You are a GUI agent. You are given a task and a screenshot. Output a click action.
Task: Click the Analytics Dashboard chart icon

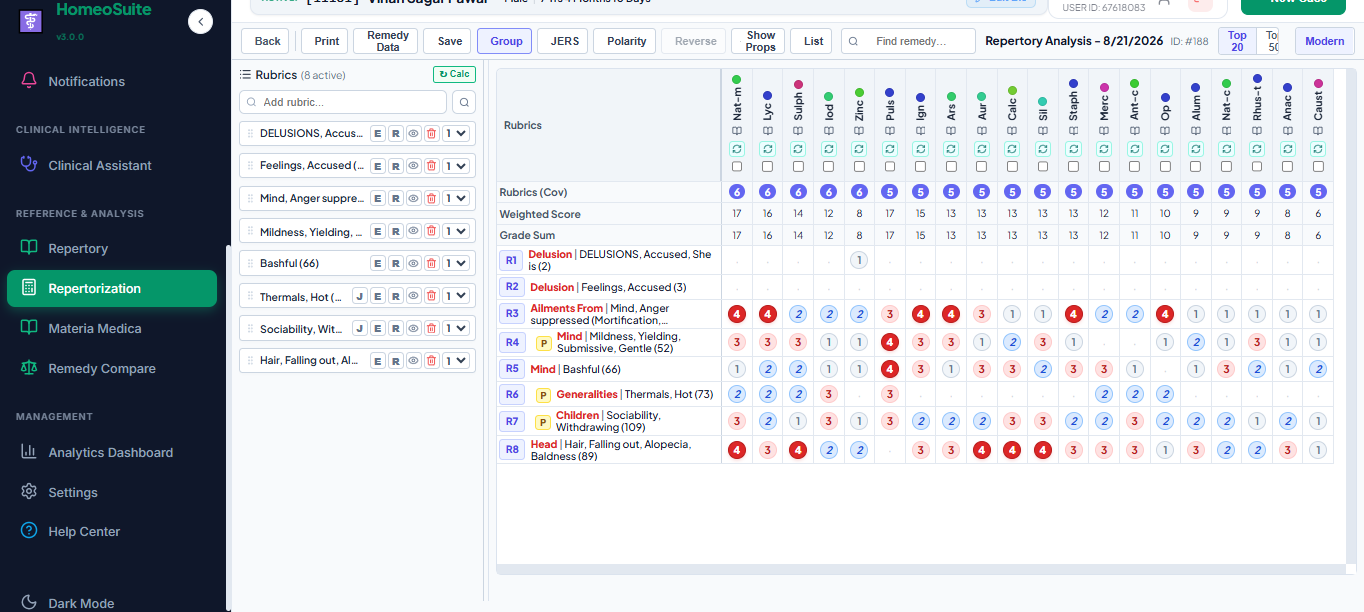click(29, 452)
